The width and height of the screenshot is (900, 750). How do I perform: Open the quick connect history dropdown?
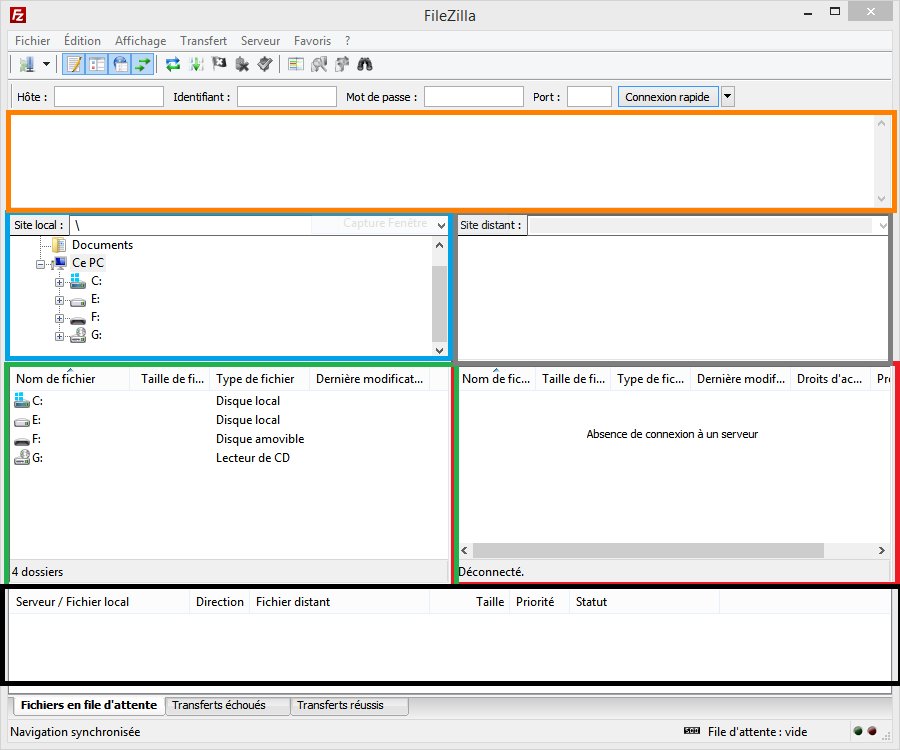tap(728, 96)
